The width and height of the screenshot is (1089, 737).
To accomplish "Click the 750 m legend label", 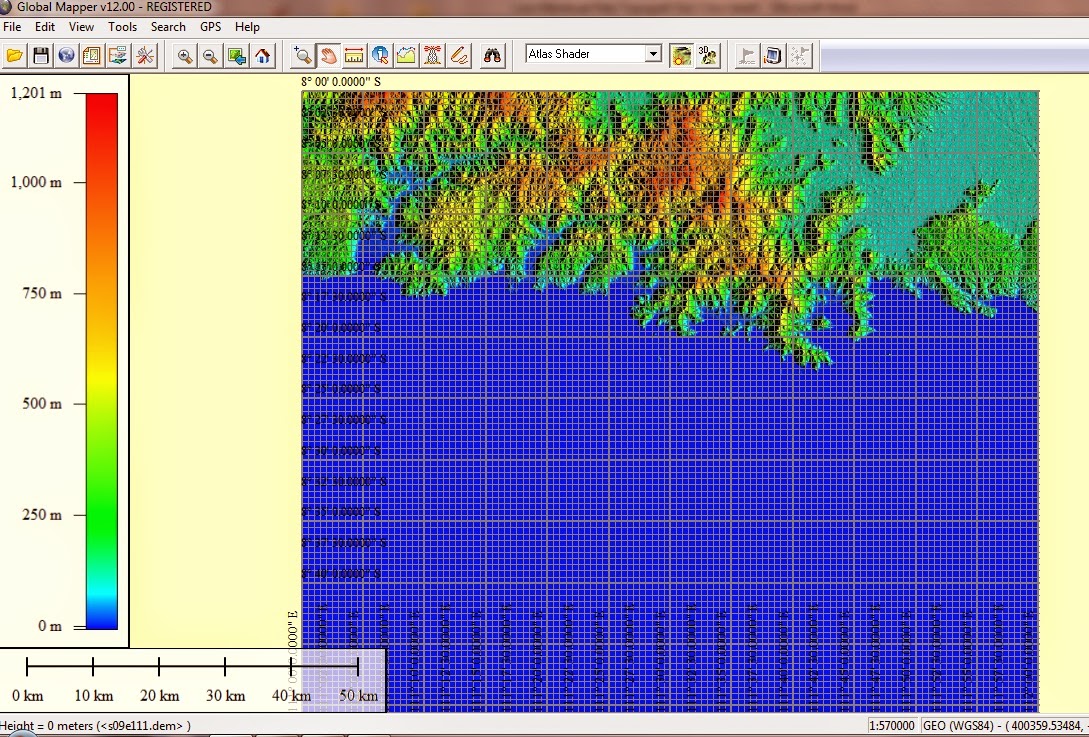I will point(42,293).
